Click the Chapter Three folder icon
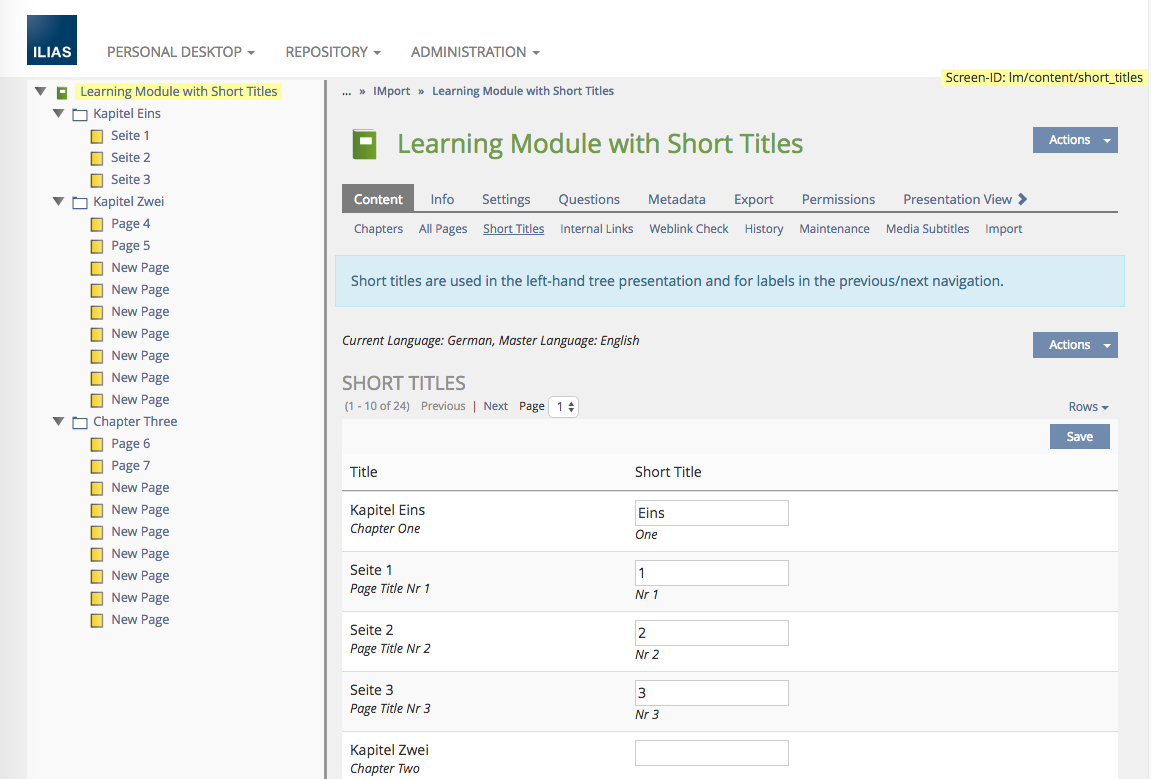 click(x=80, y=422)
